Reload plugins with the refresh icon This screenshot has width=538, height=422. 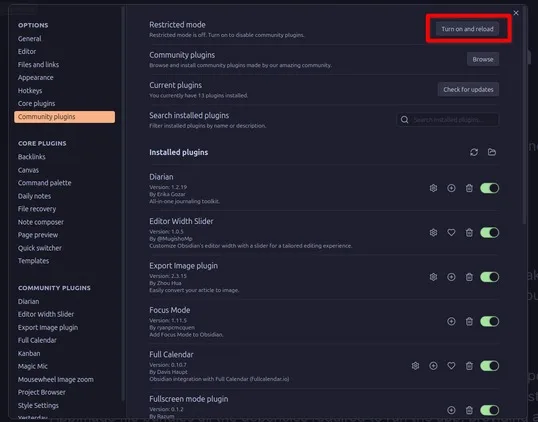[474, 152]
